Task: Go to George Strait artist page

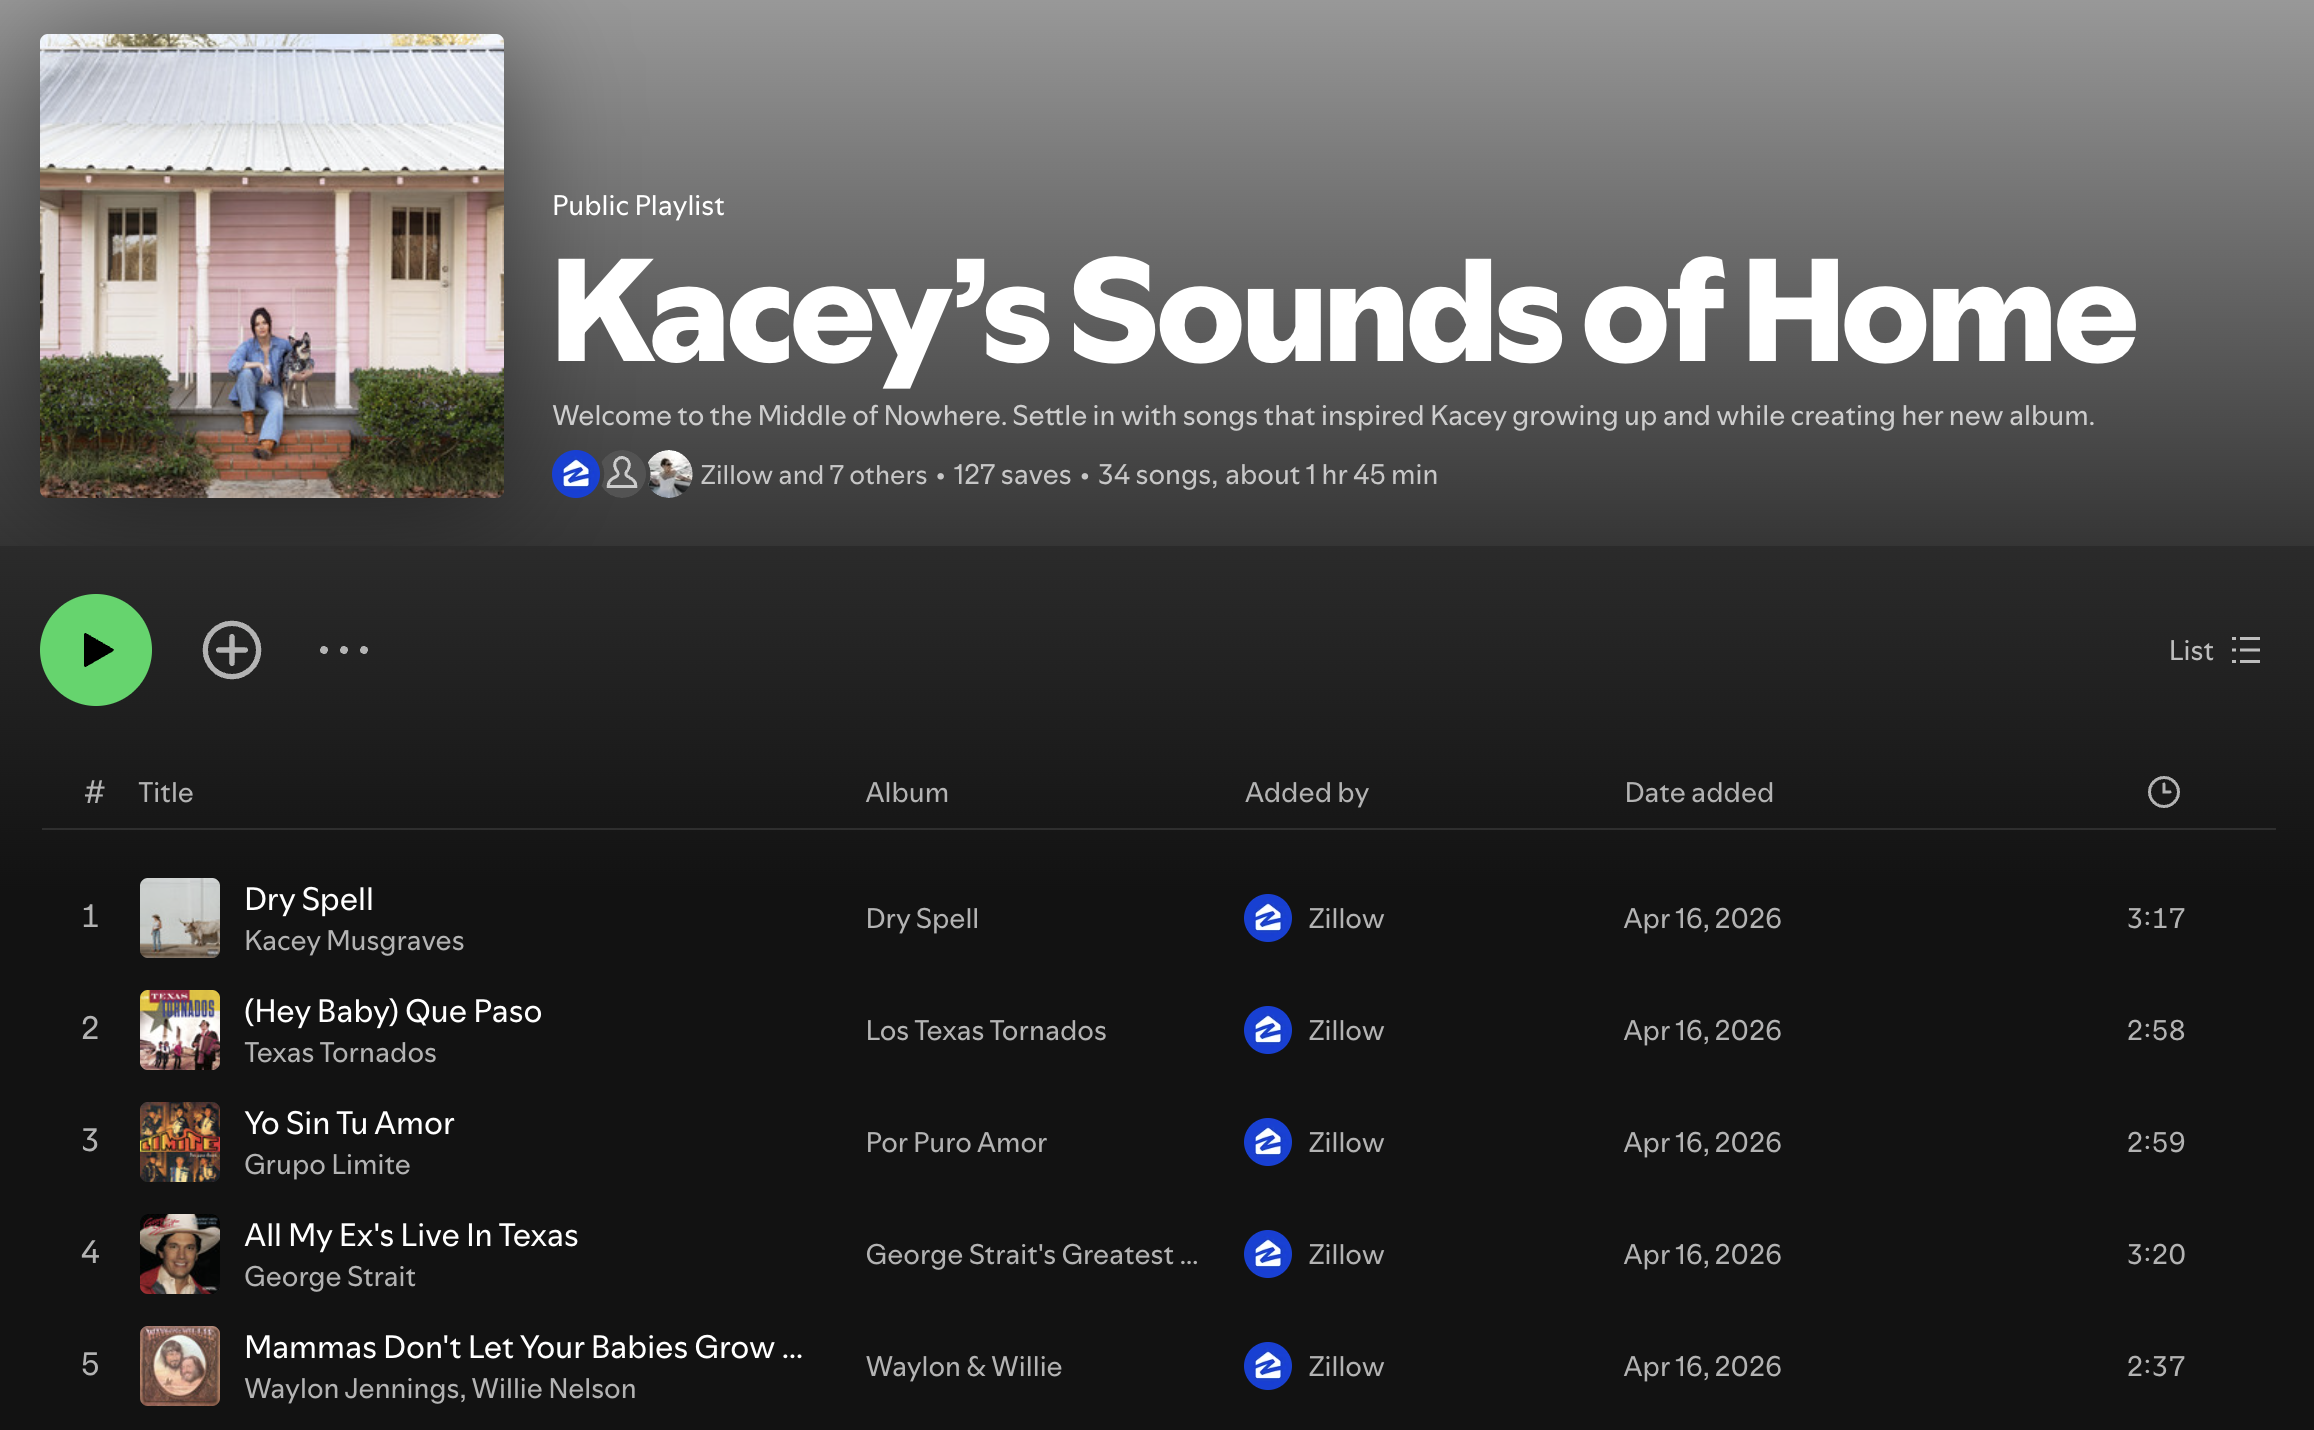Action: (330, 1277)
